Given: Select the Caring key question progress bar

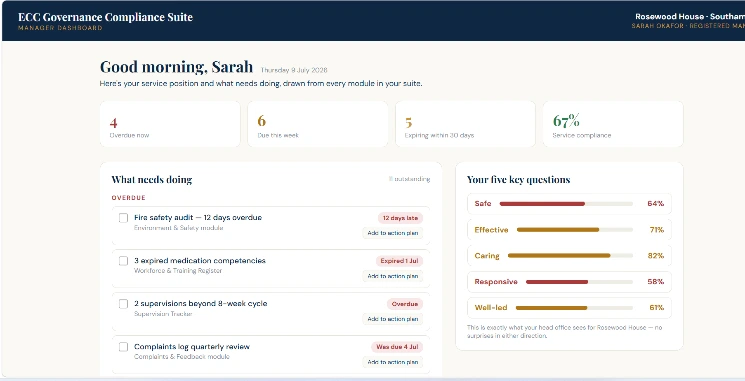Looking at the screenshot, I should tap(570, 256).
